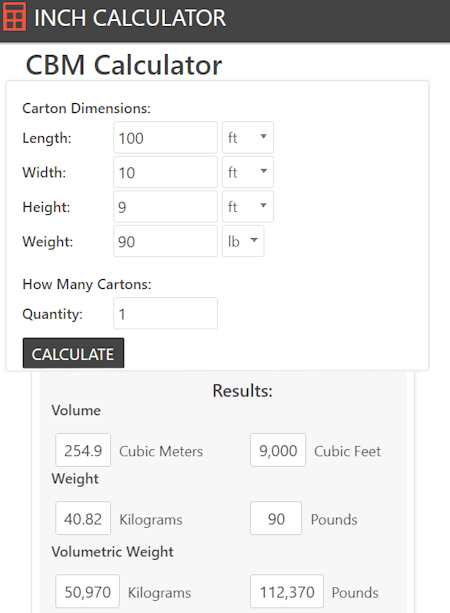Select the volumetric weight Pounds result 112,370

coord(287,591)
